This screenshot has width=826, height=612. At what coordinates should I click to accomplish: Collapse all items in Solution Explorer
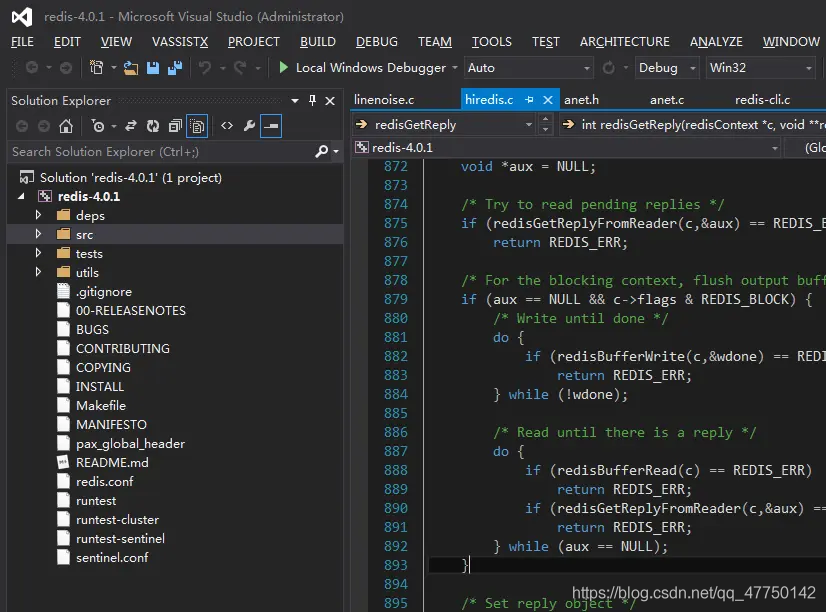175,126
